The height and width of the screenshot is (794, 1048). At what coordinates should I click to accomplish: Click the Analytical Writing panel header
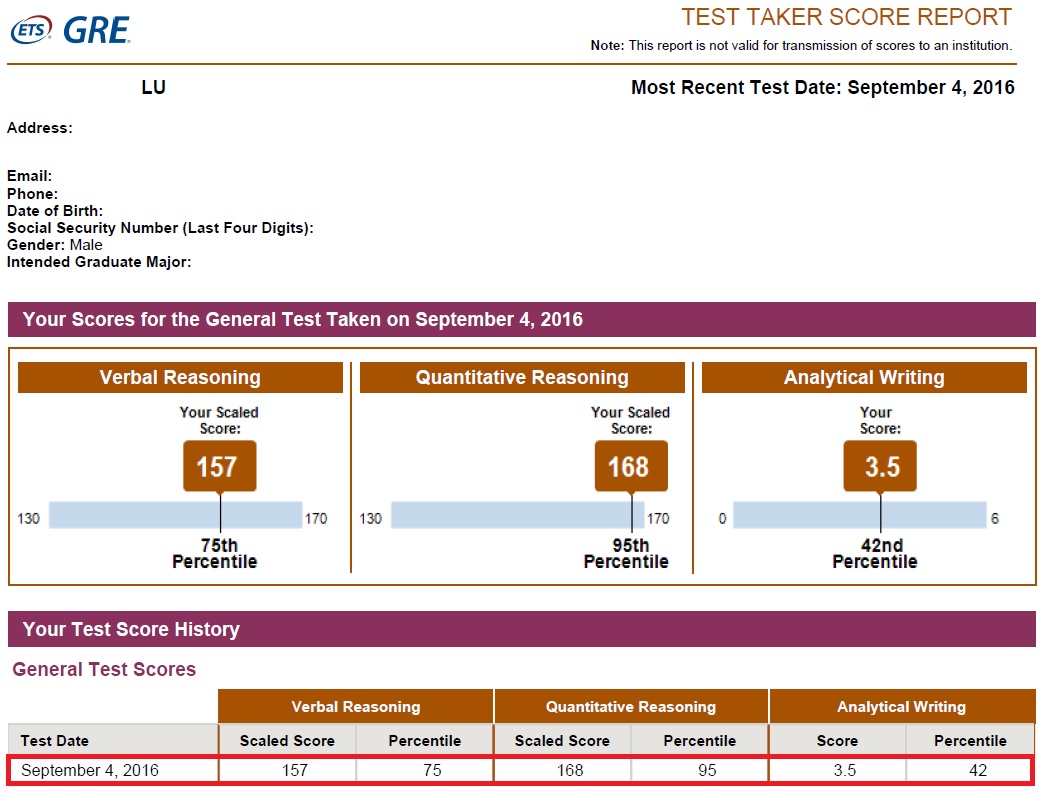864,378
